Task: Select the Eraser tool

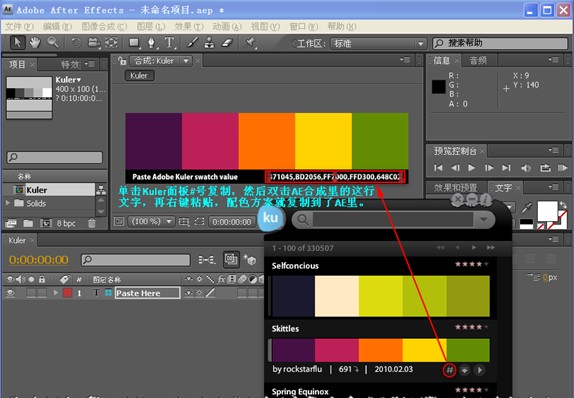Action: (227, 43)
